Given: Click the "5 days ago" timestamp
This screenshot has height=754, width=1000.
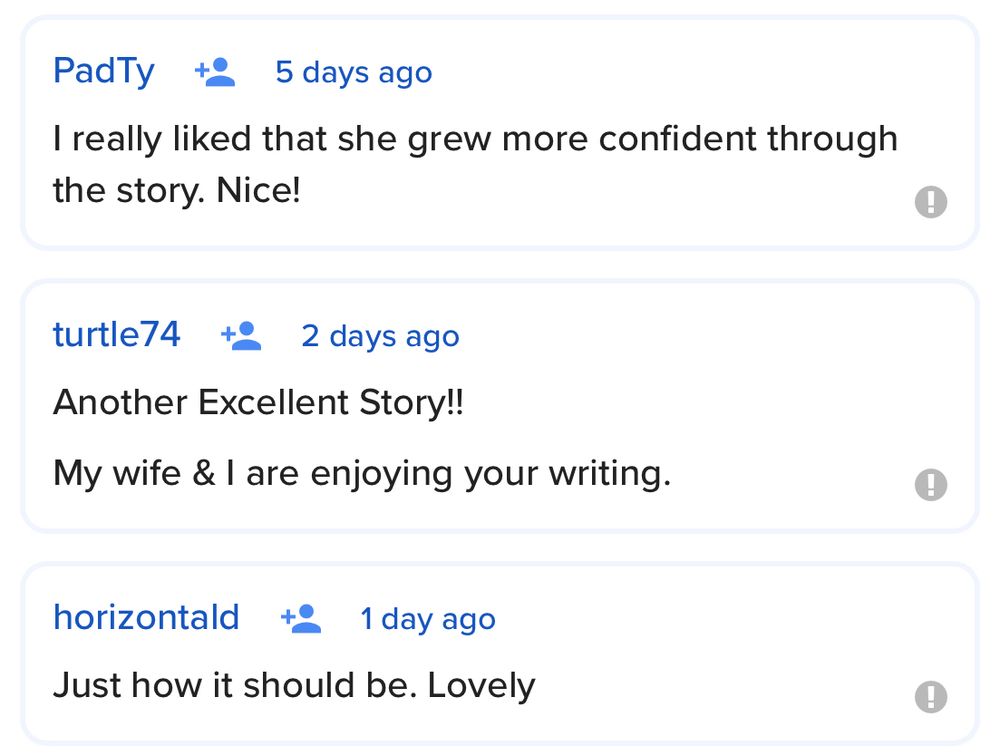Looking at the screenshot, I should [354, 73].
